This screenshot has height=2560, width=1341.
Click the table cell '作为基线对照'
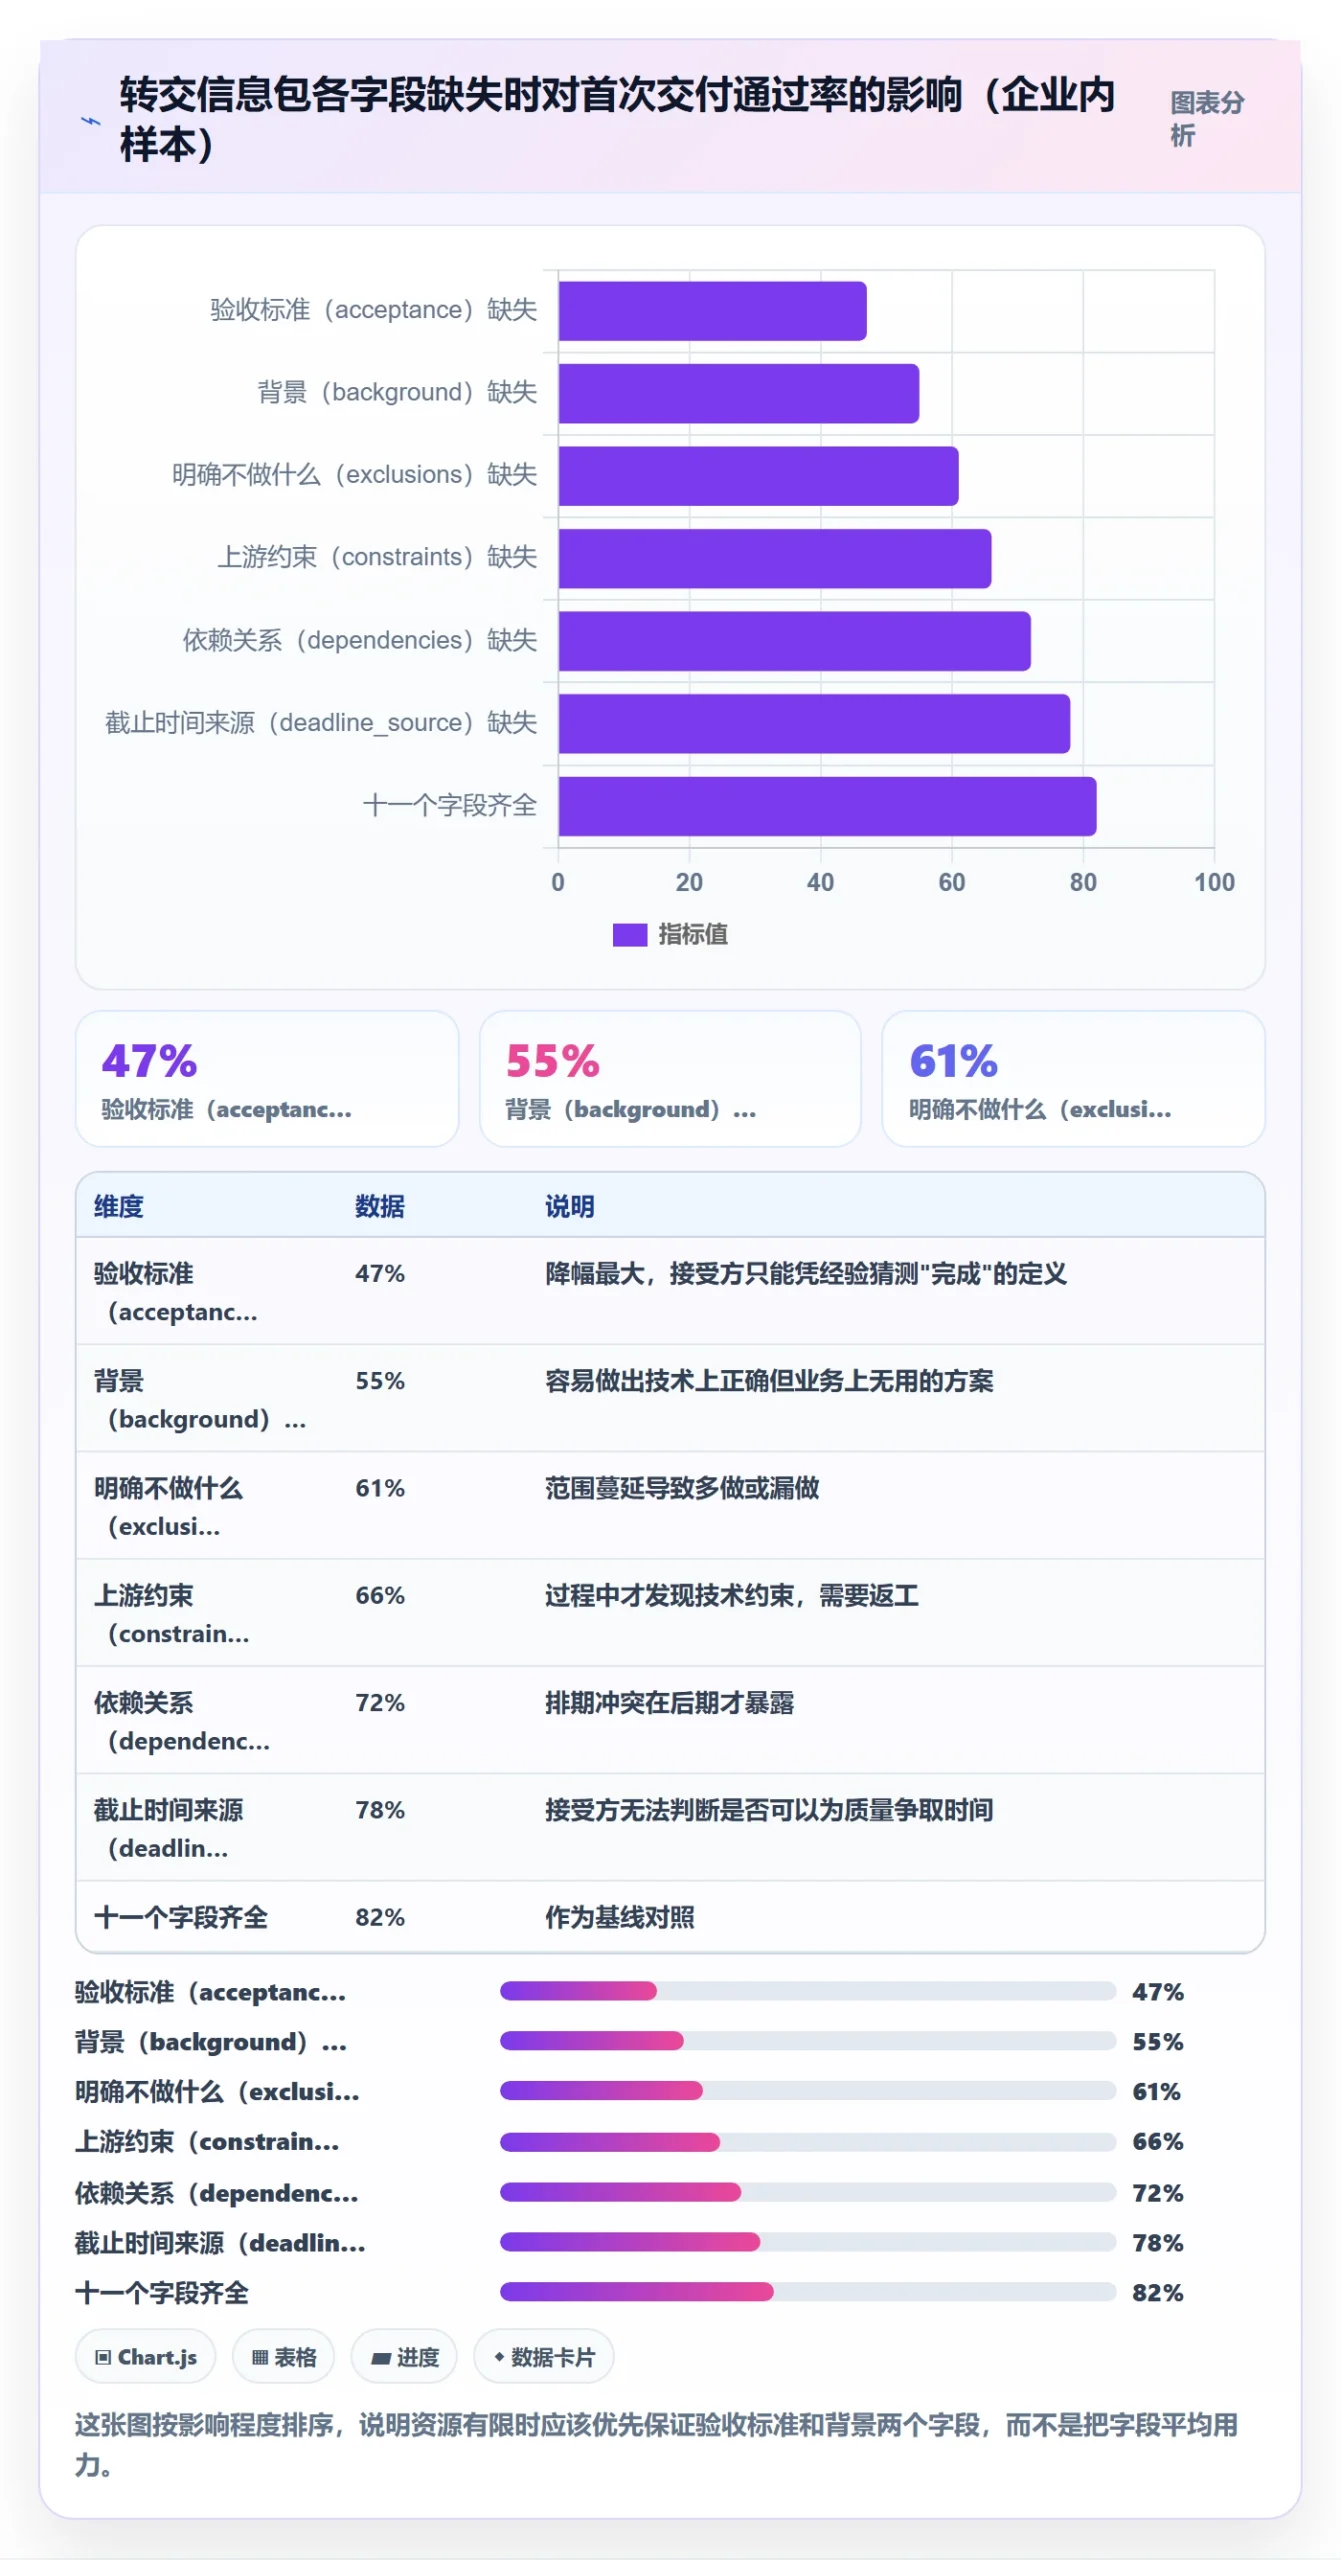point(620,1916)
